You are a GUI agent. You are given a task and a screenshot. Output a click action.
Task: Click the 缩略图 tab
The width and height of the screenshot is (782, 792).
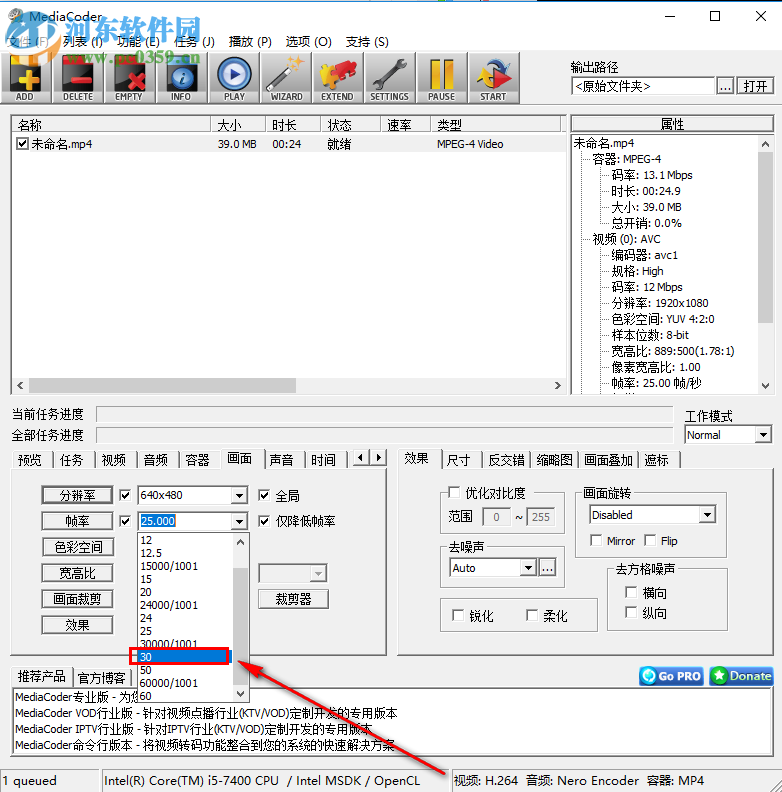click(554, 460)
